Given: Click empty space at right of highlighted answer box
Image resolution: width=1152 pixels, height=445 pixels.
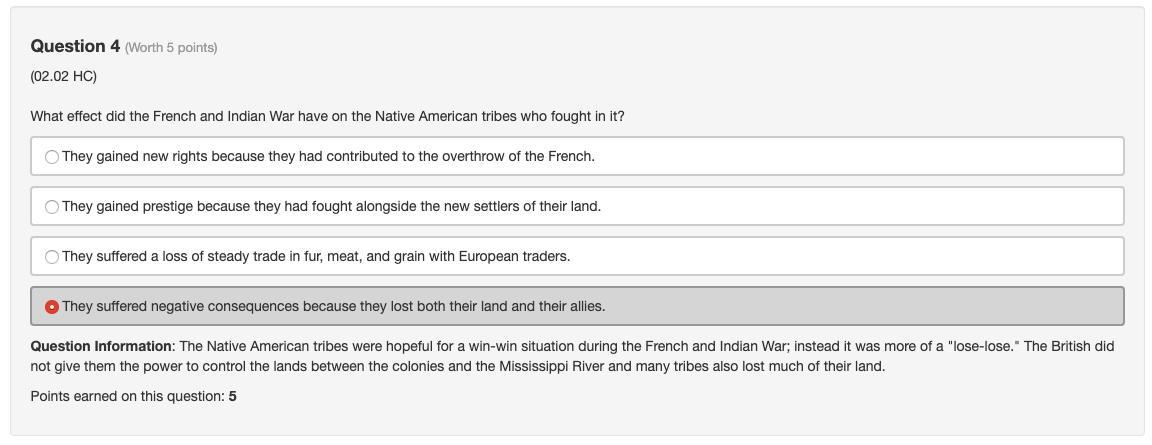Looking at the screenshot, I should pyautogui.click(x=900, y=306).
